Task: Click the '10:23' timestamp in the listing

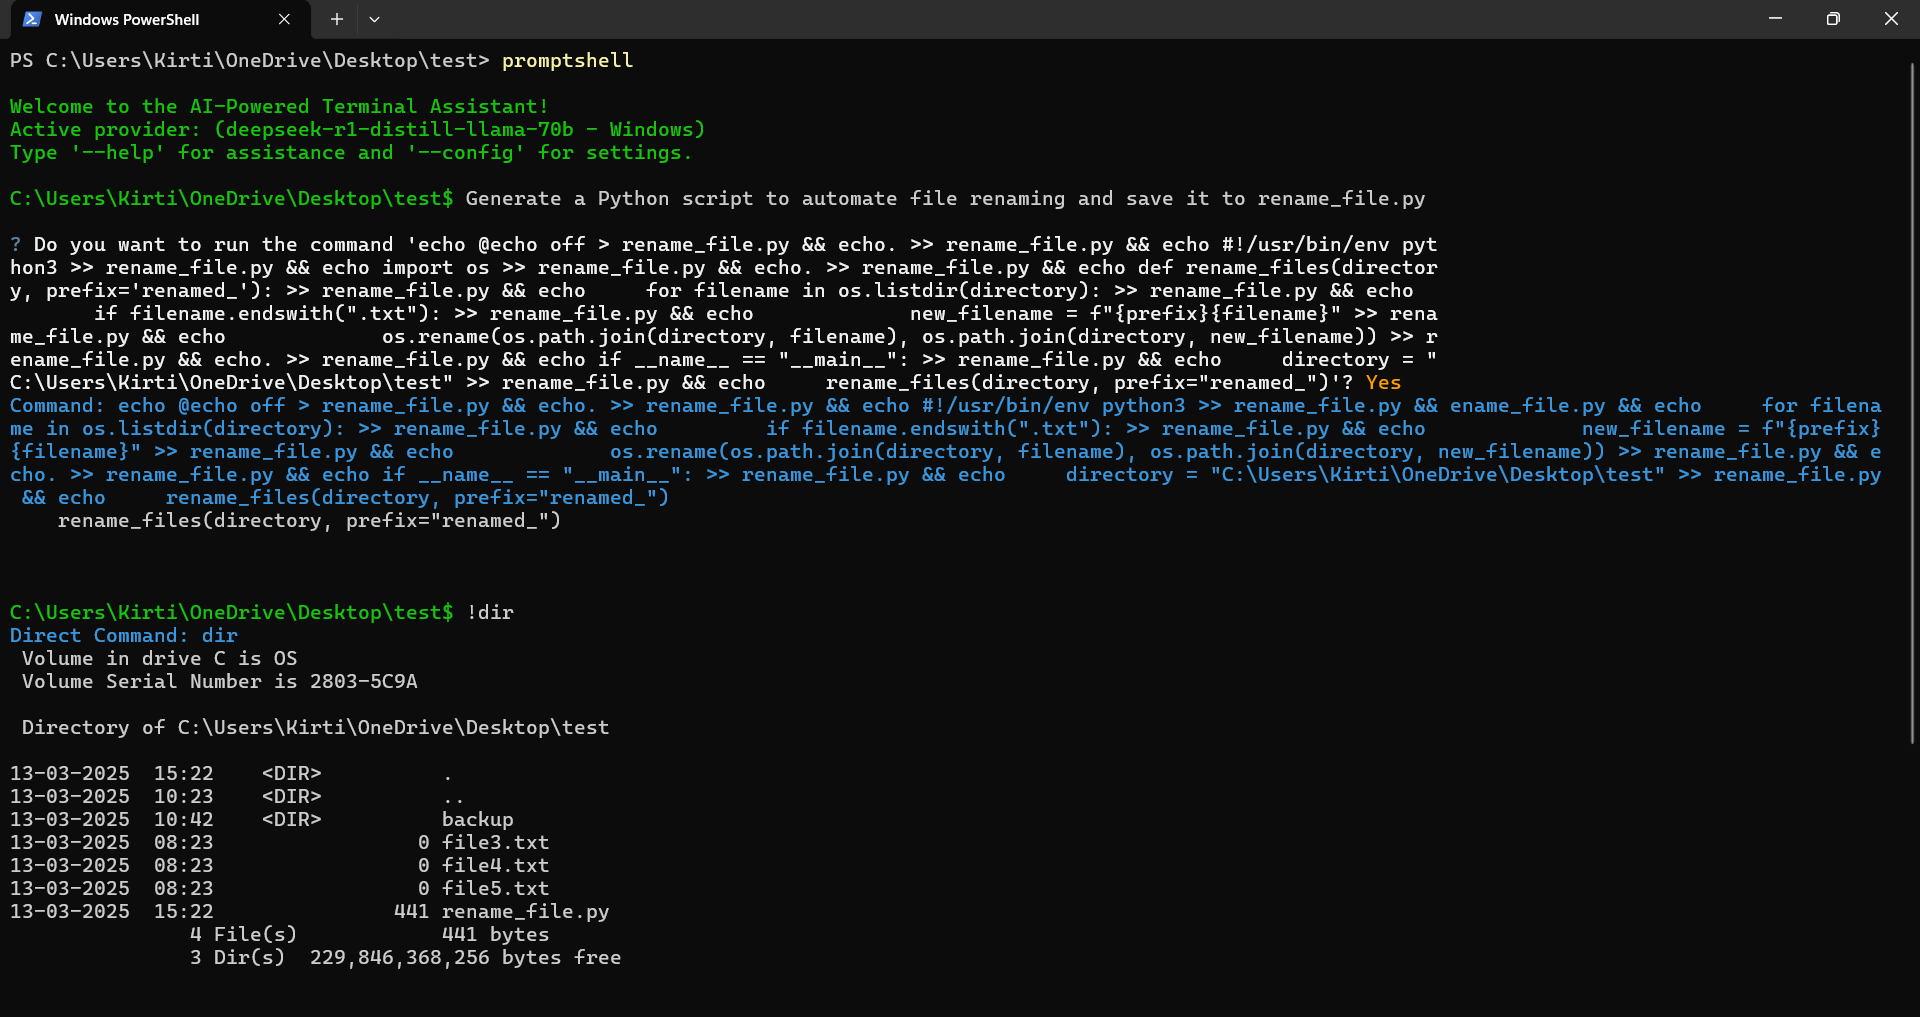Action: click(184, 797)
